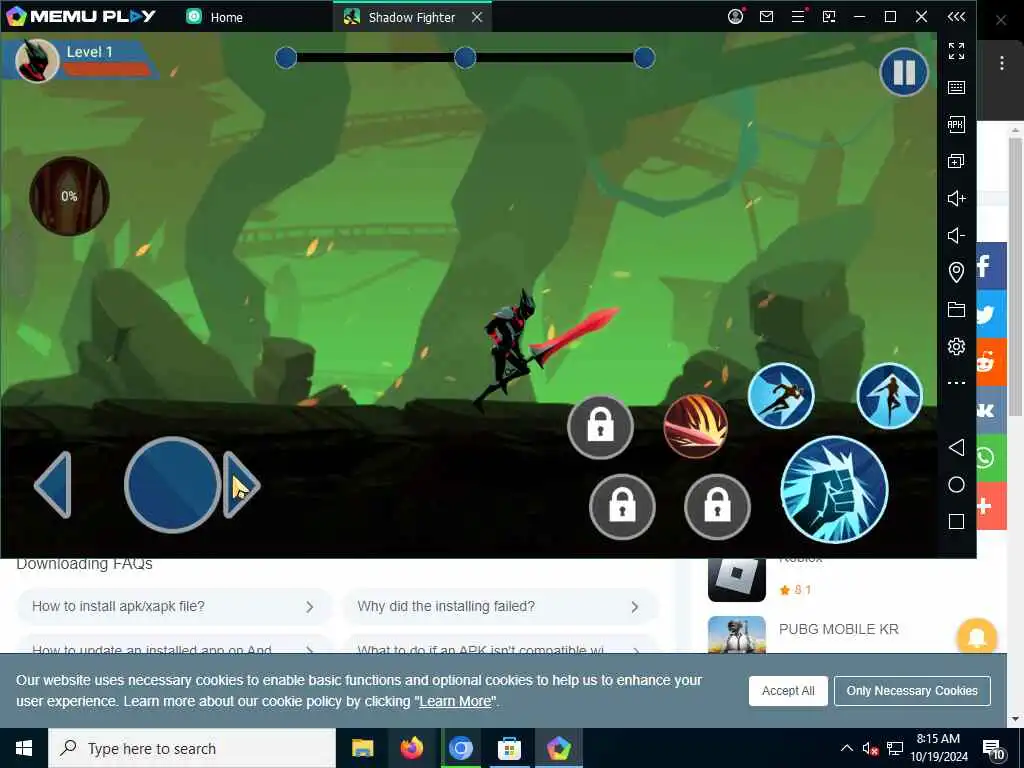Open MEmu mail messages

coord(767,16)
